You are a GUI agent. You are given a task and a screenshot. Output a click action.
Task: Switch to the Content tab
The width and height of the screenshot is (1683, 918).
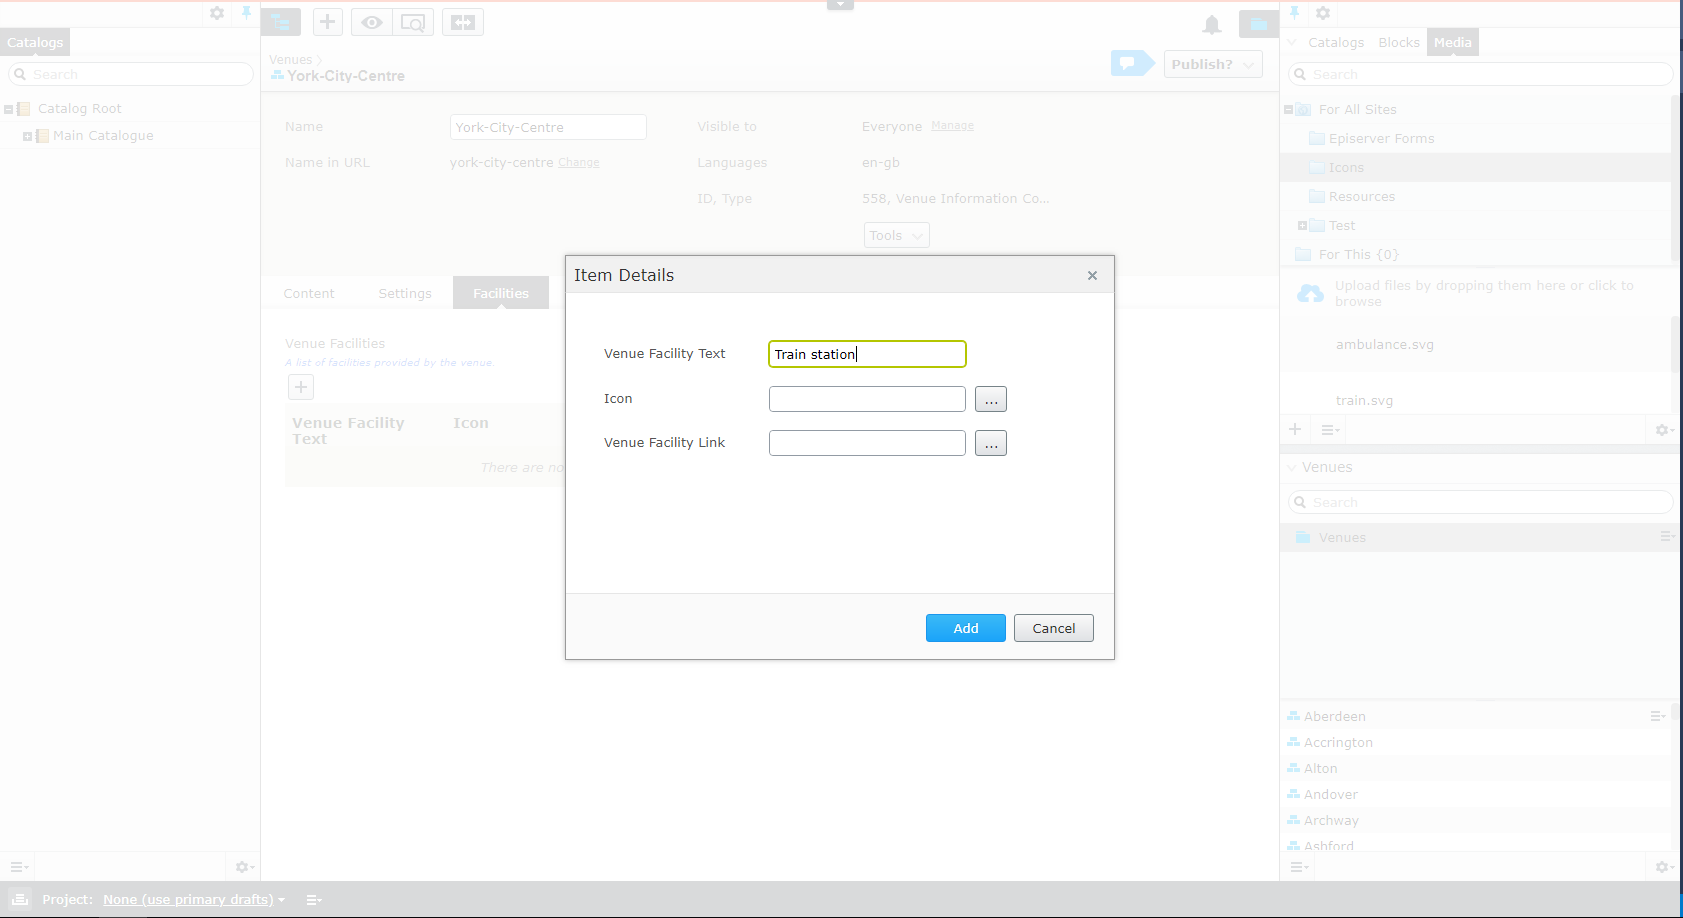[308, 292]
